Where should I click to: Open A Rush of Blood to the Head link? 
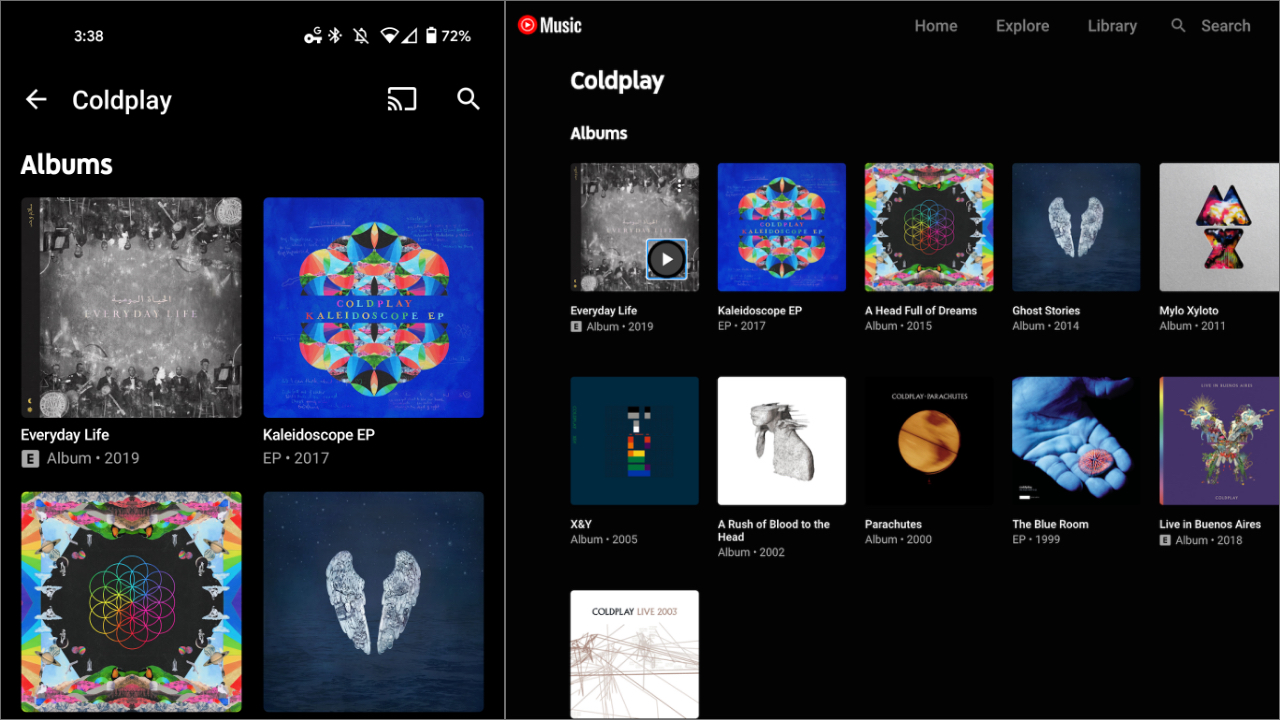pyautogui.click(x=774, y=530)
